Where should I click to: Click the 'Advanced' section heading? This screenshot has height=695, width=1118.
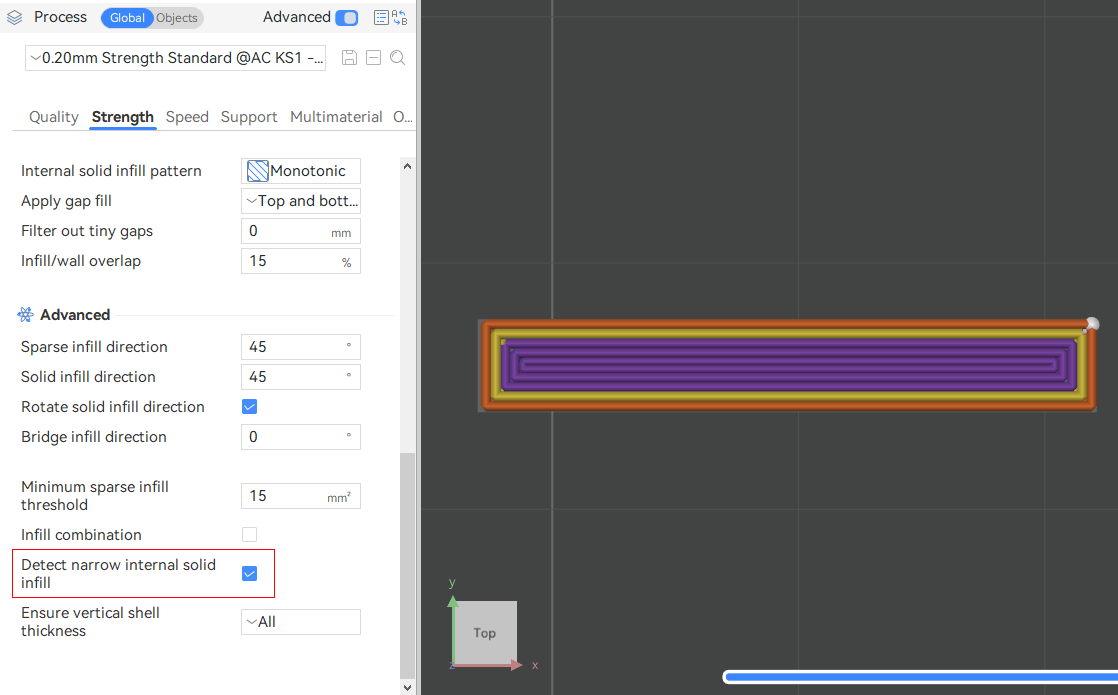tap(75, 314)
